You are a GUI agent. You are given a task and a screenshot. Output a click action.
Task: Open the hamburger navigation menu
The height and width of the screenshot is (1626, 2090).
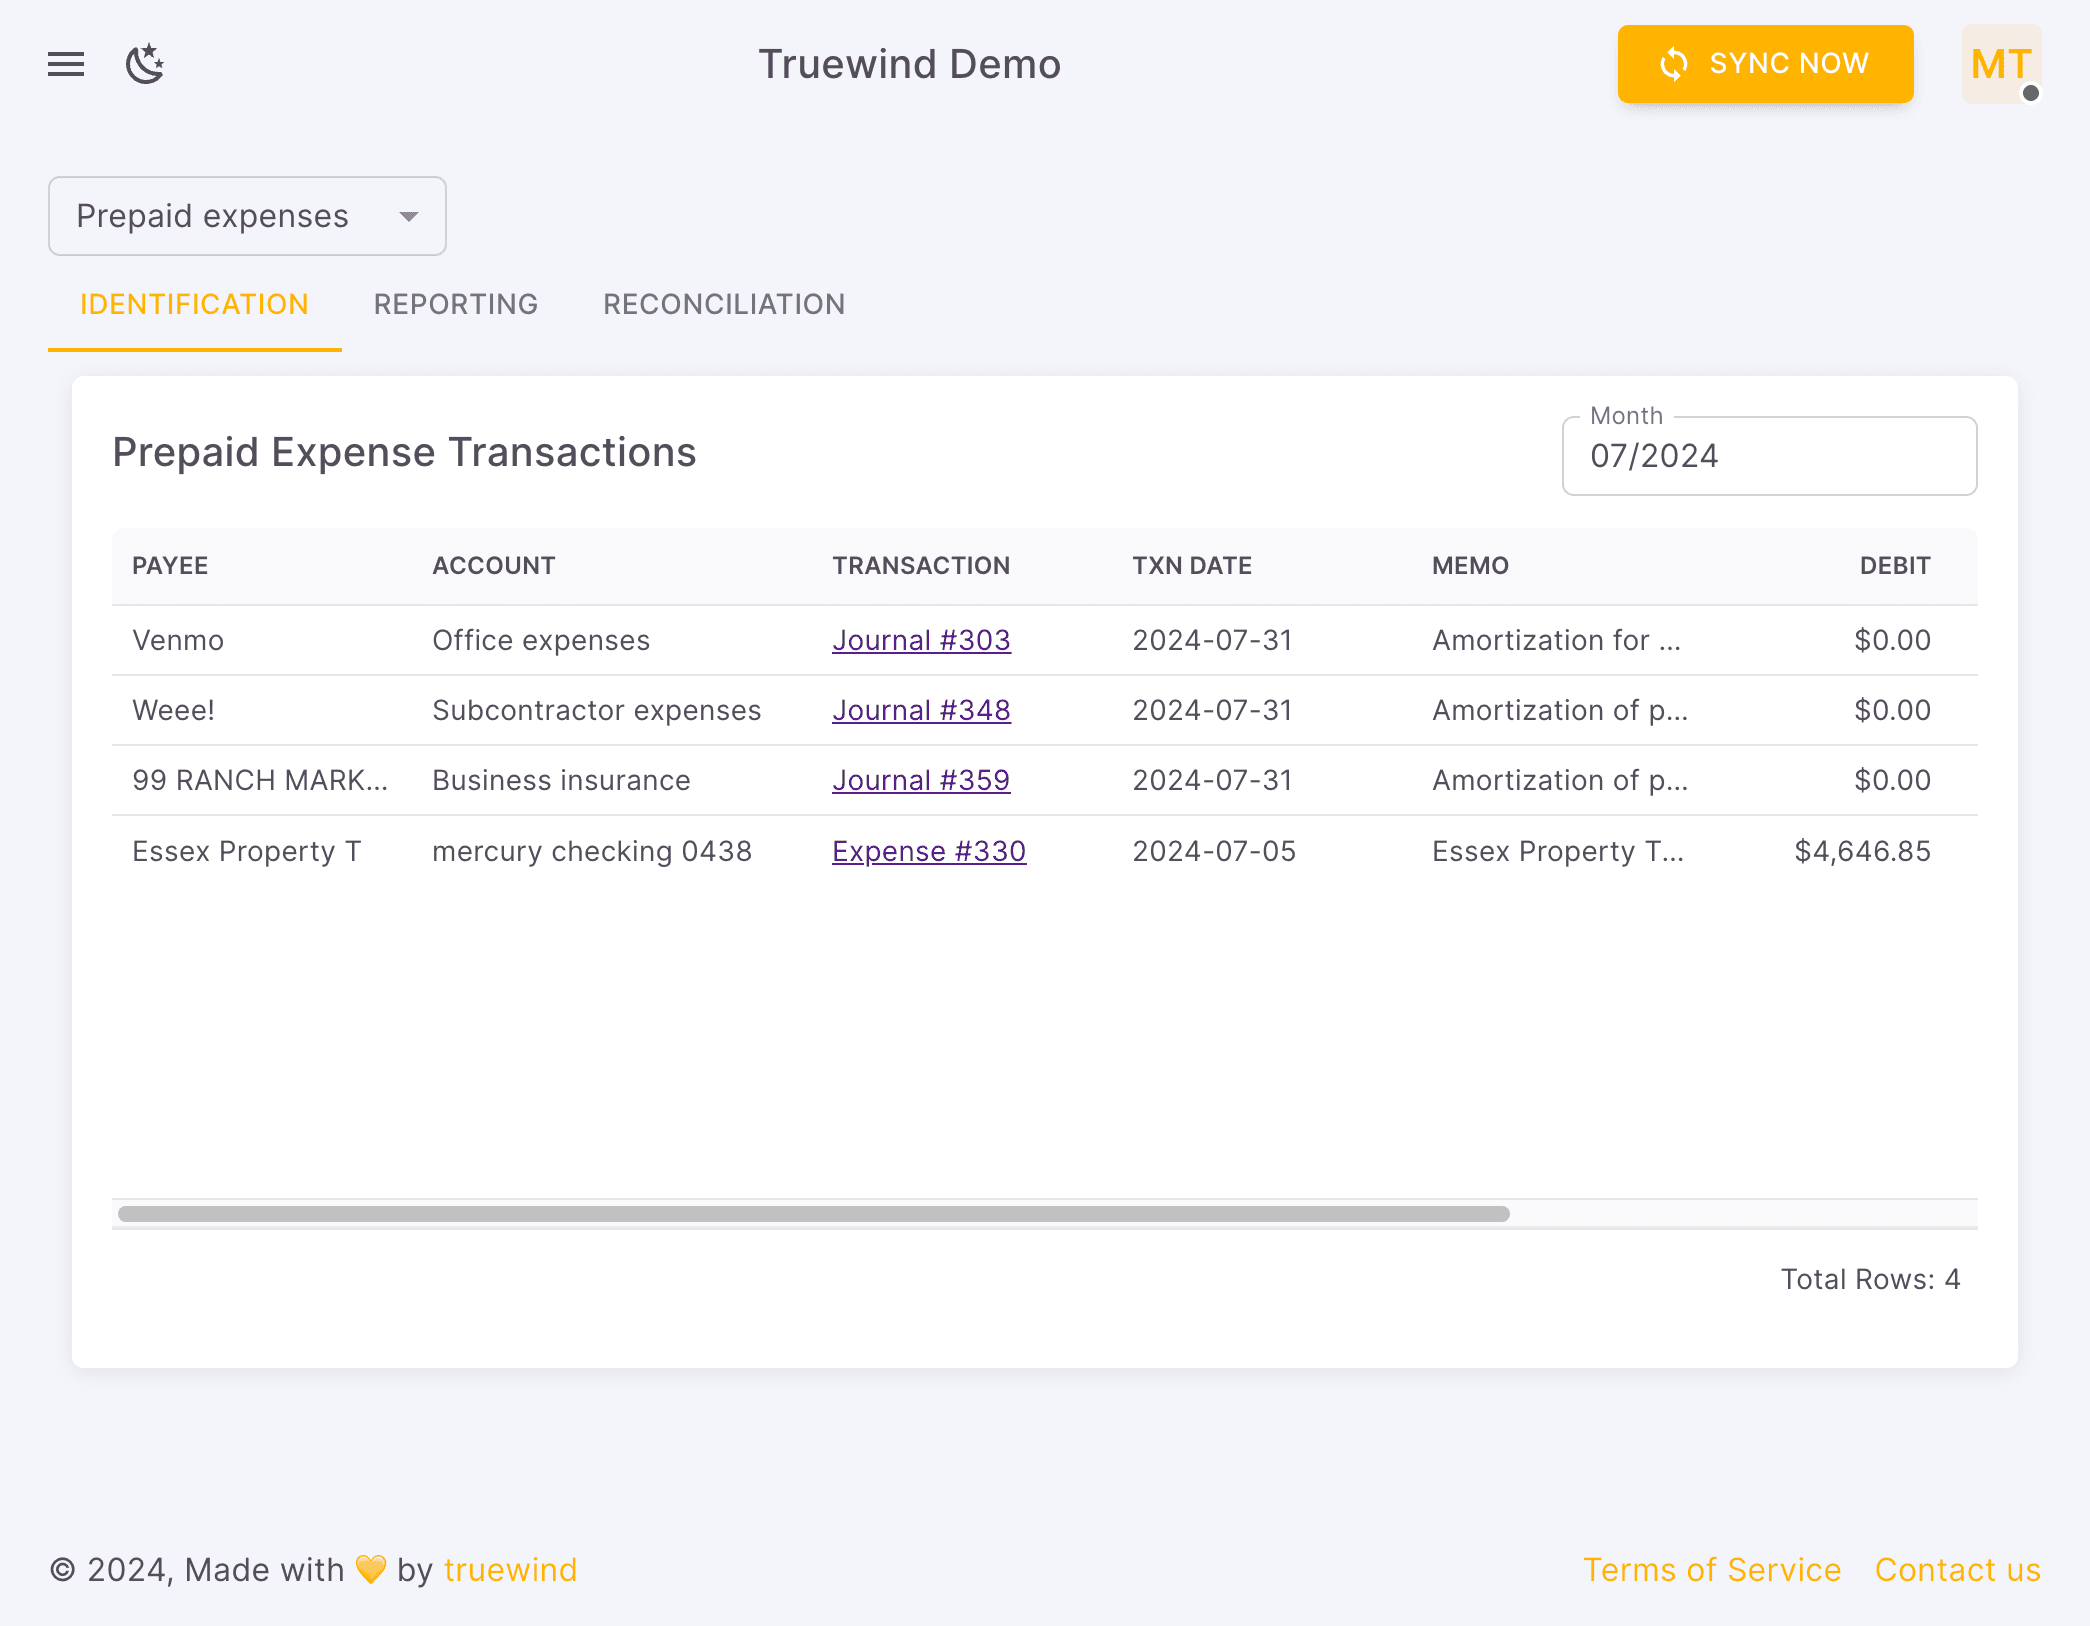point(65,64)
